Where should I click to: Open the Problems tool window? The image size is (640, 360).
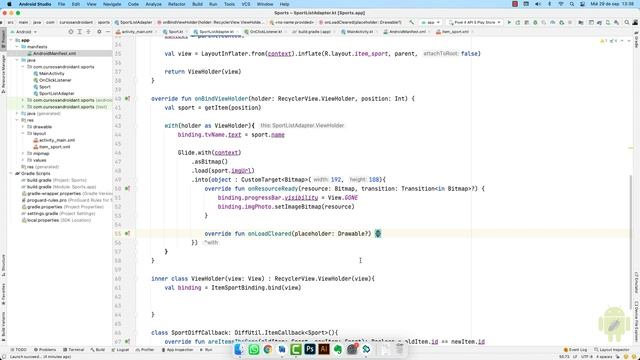tap(45, 350)
